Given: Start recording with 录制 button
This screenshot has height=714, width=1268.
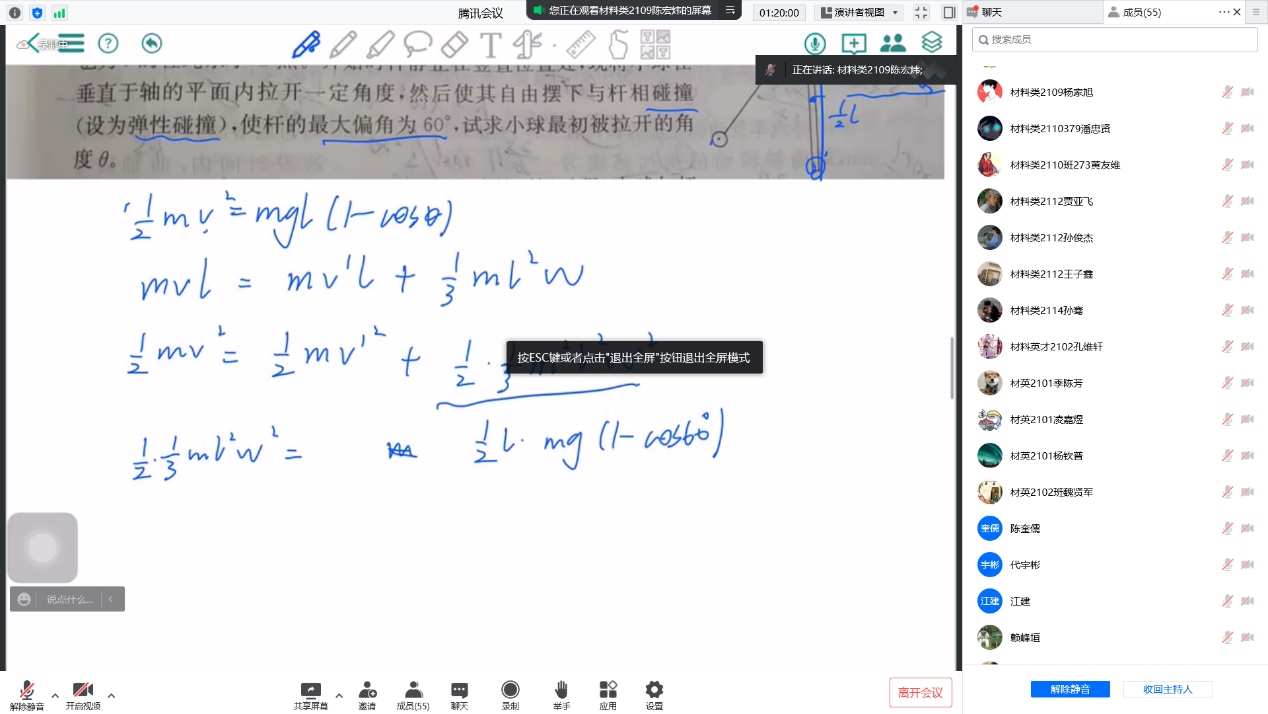Looking at the screenshot, I should 510,694.
